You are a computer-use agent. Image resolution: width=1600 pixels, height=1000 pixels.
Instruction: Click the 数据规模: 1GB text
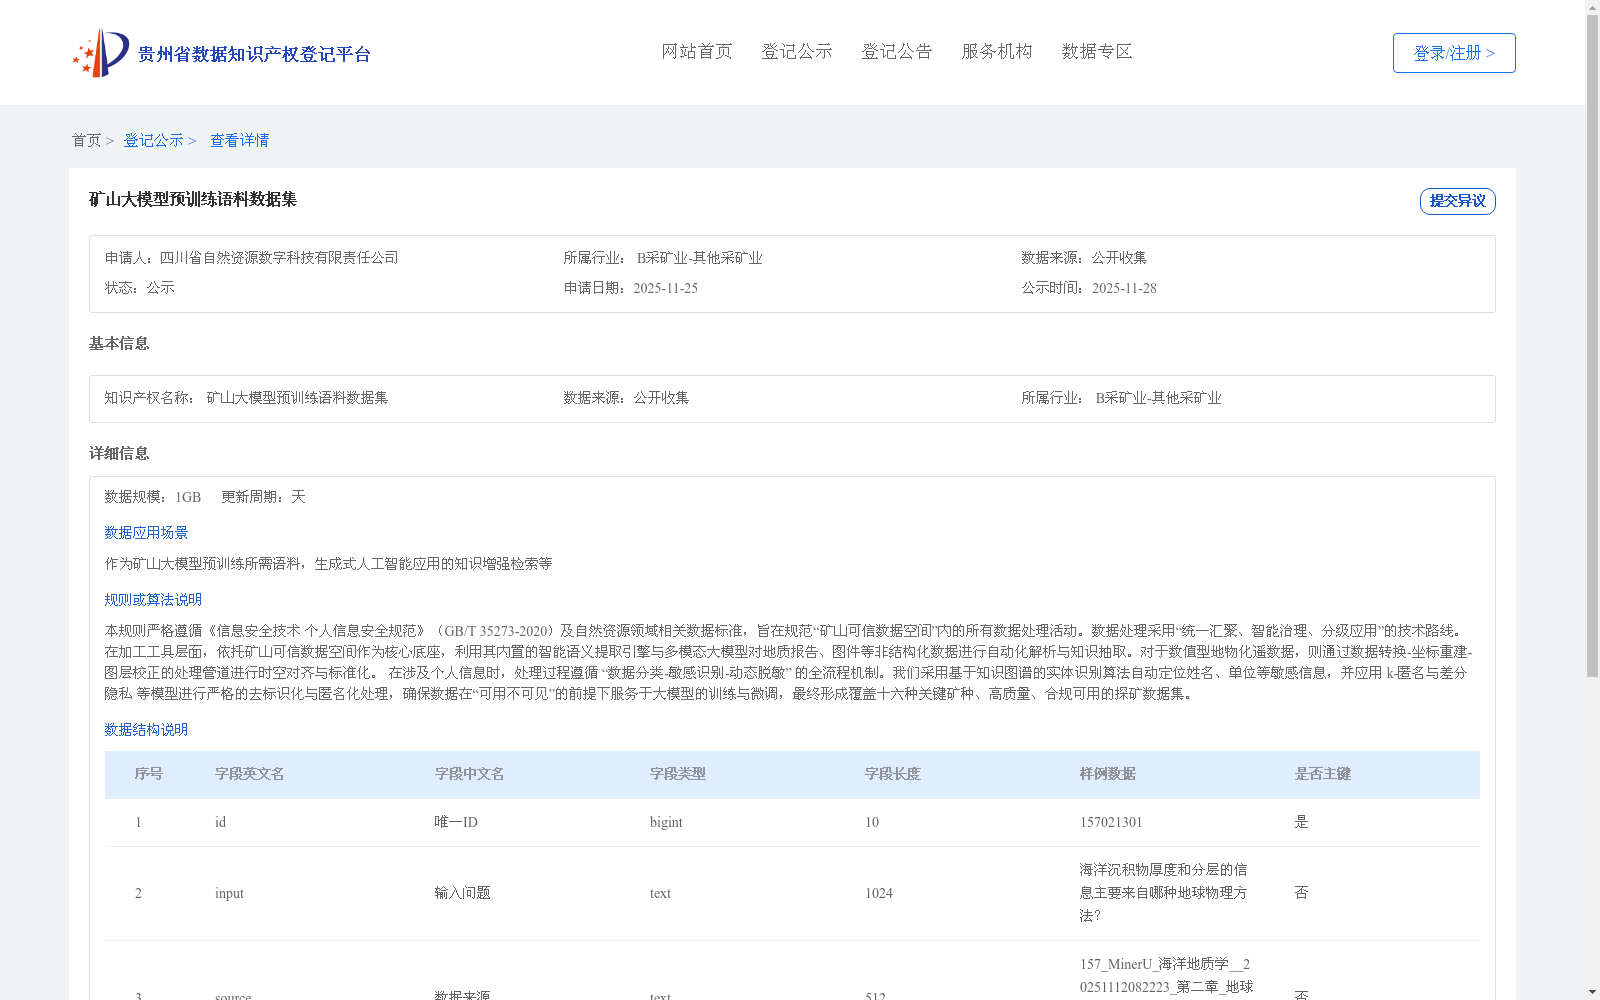[x=153, y=497]
